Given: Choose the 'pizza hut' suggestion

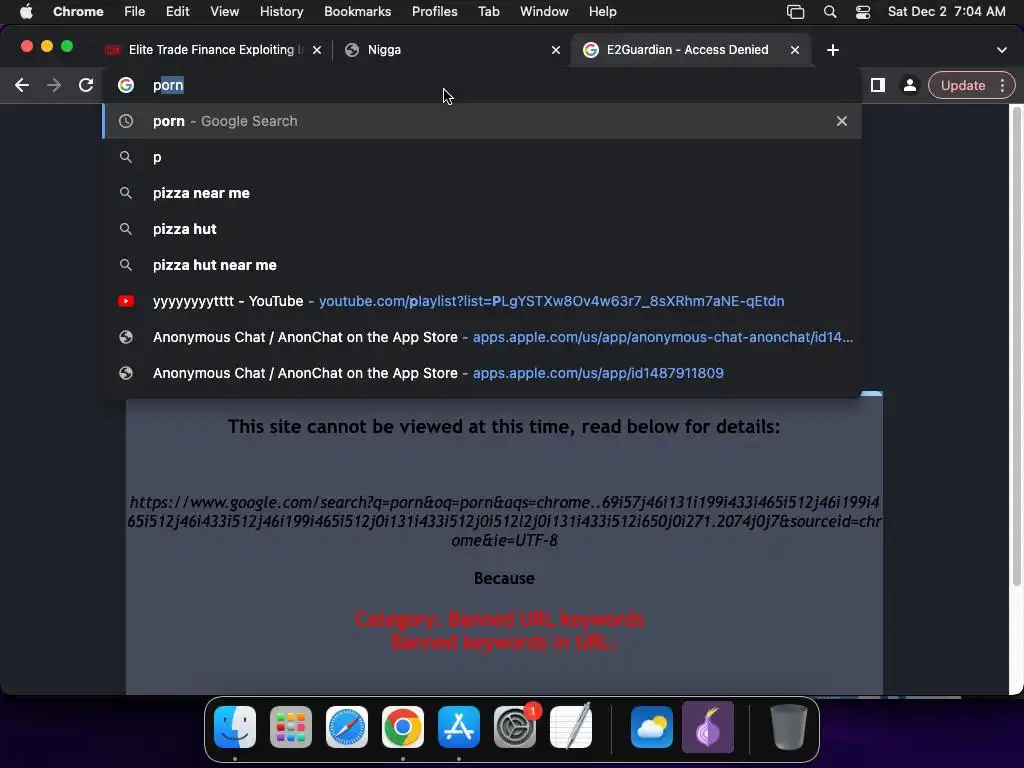Looking at the screenshot, I should (x=482, y=229).
